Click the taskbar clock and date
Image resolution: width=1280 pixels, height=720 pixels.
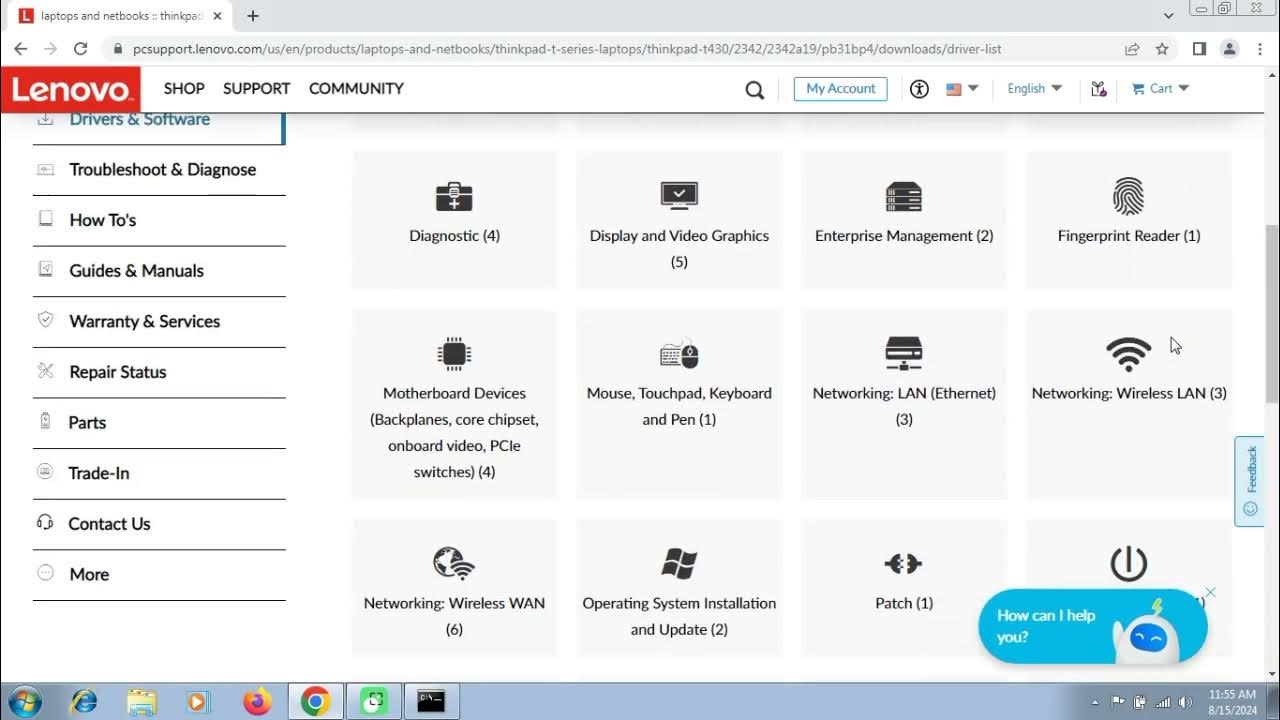click(x=1232, y=702)
